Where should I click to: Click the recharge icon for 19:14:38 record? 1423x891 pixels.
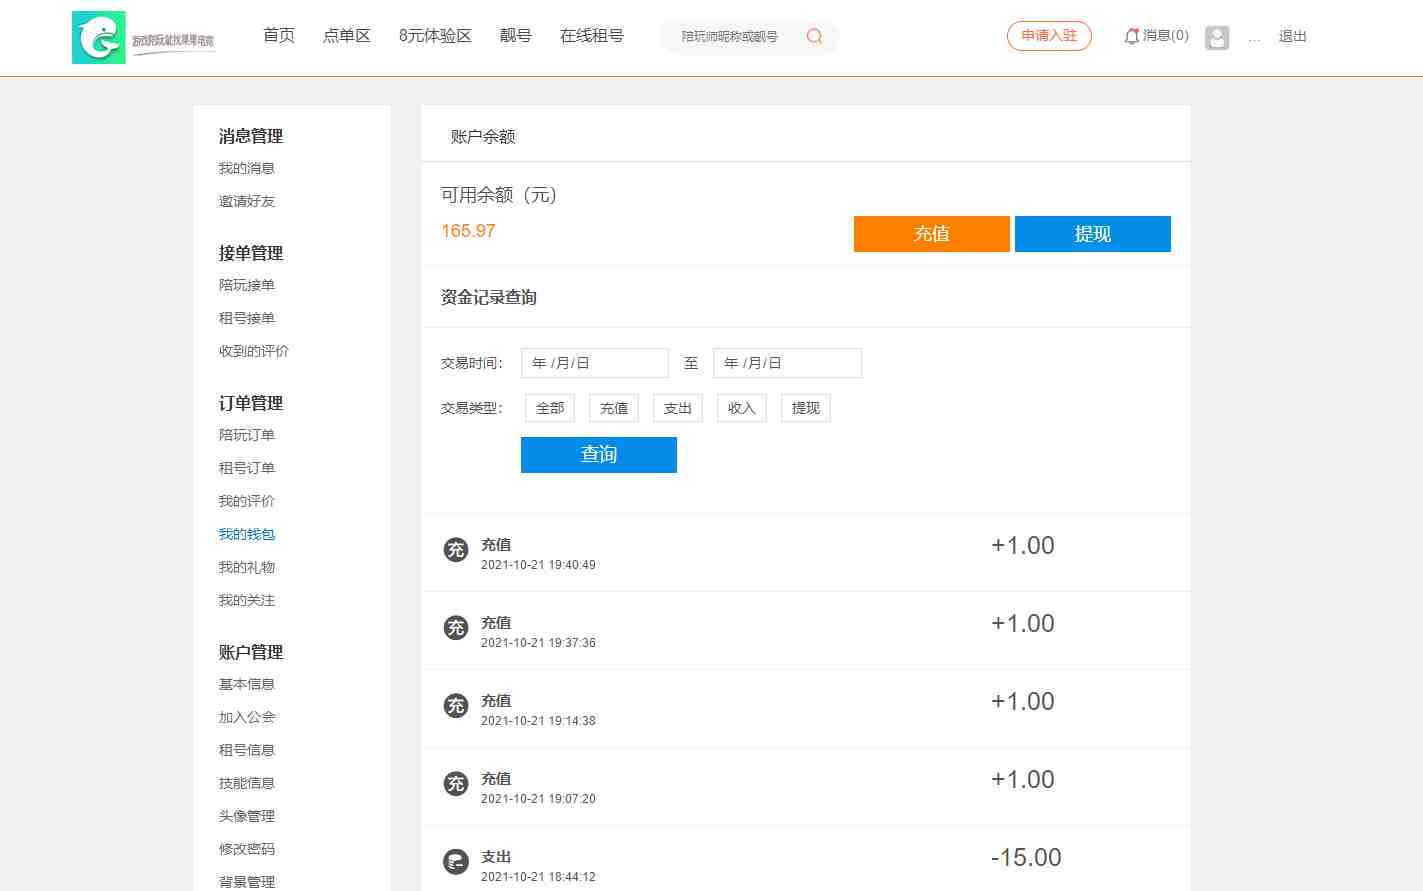pos(456,706)
